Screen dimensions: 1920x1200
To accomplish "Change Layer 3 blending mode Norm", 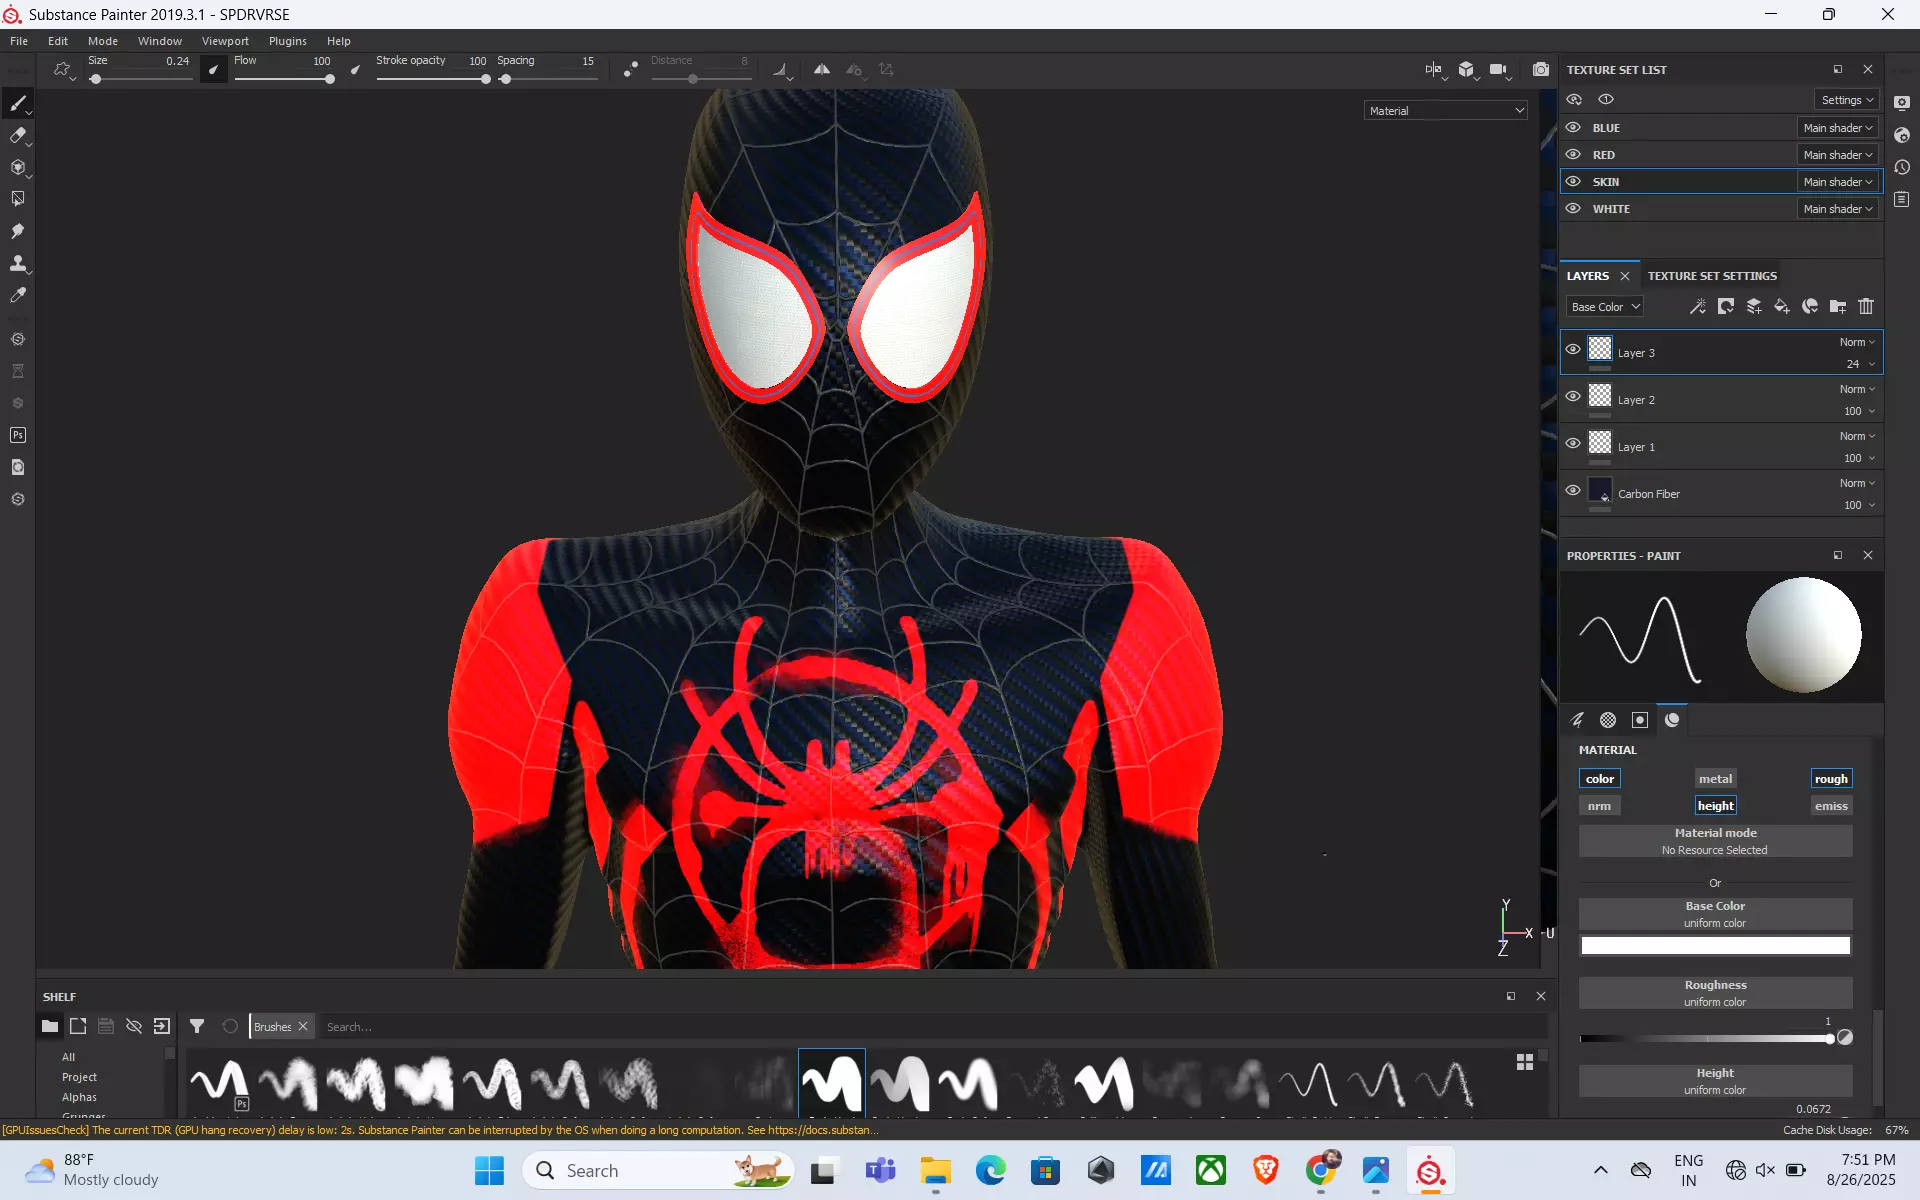I will tap(1857, 342).
